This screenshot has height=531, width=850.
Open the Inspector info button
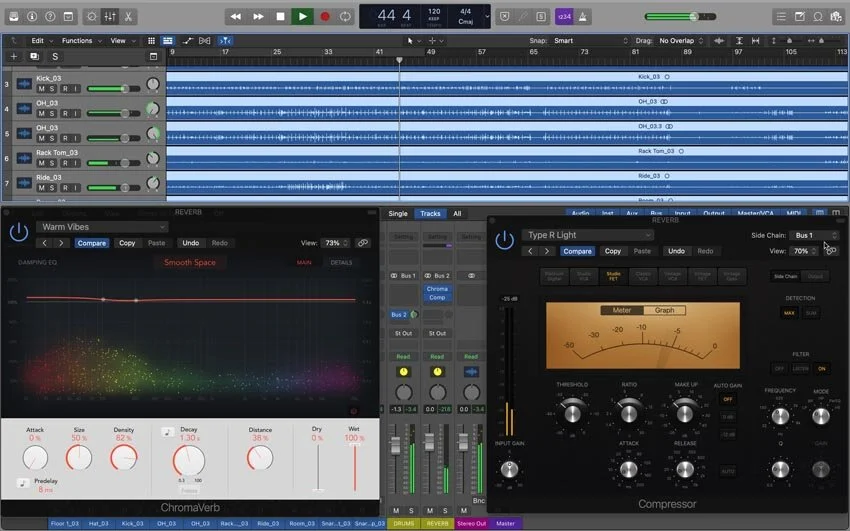click(32, 16)
